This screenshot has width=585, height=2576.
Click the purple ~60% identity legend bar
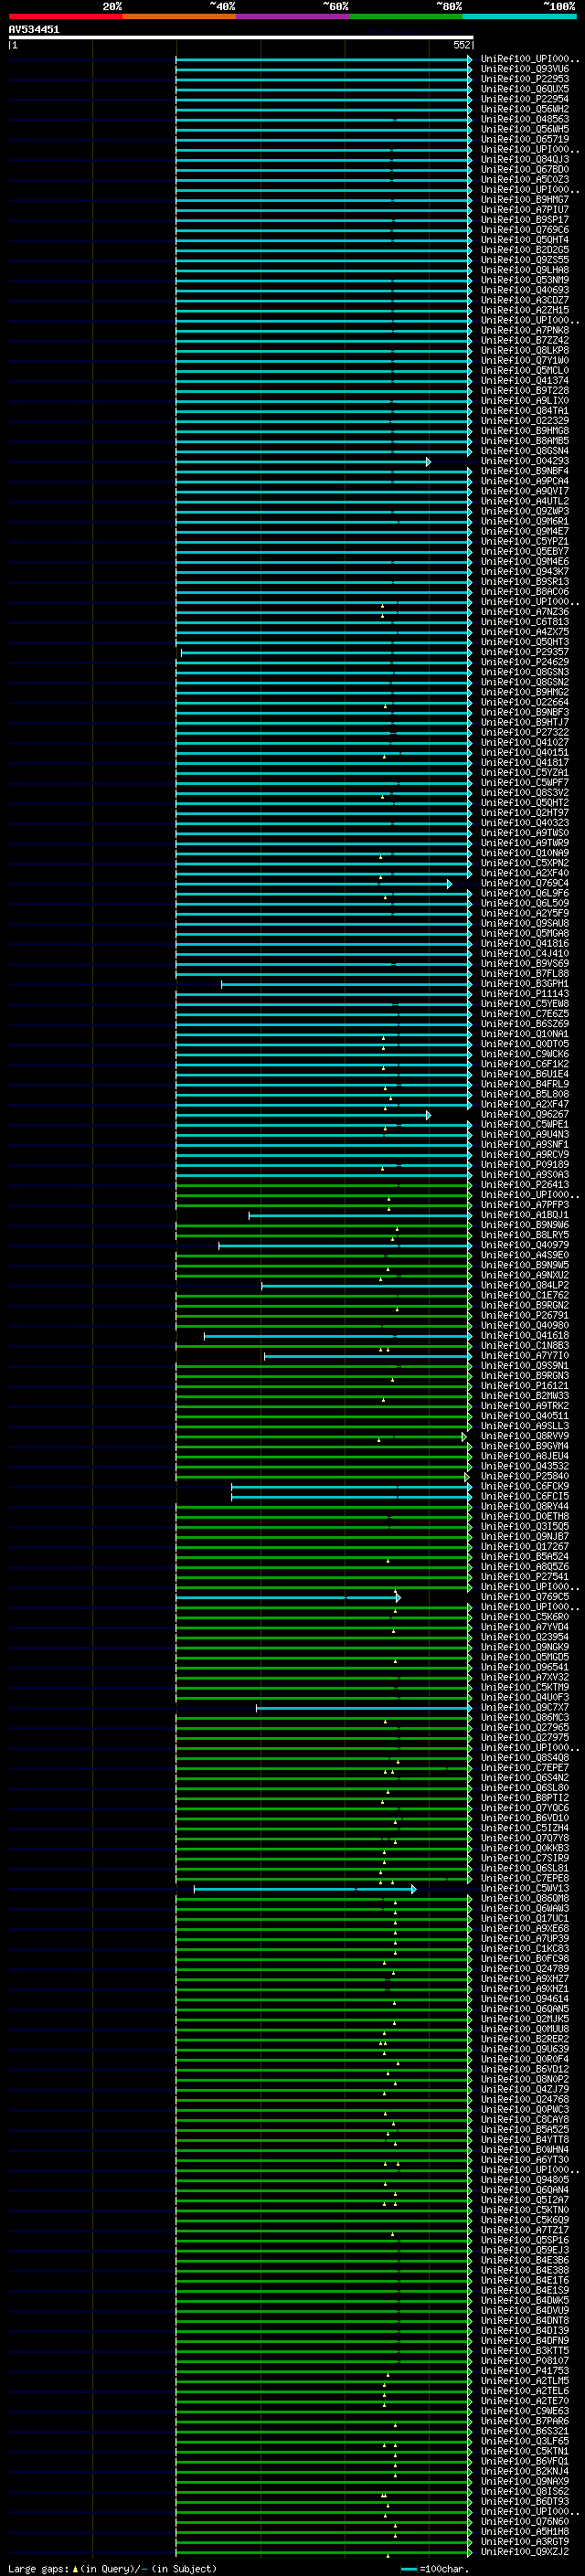[x=293, y=16]
